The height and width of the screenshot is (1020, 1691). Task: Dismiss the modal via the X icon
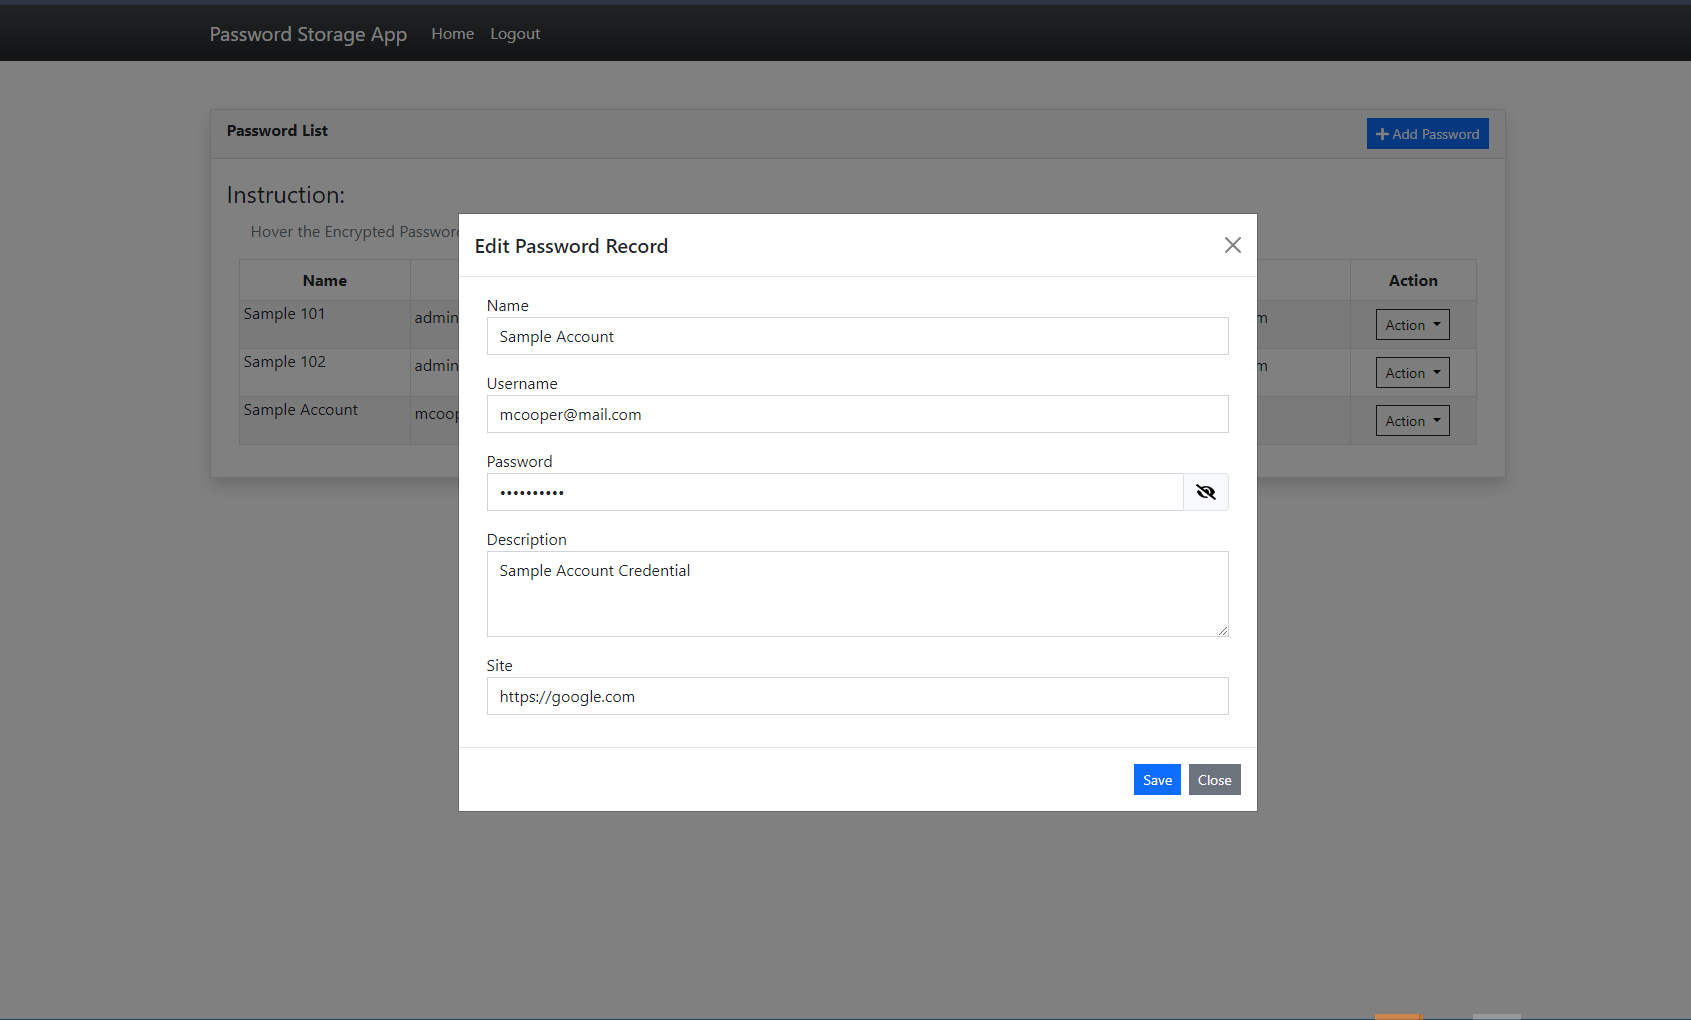click(1233, 245)
